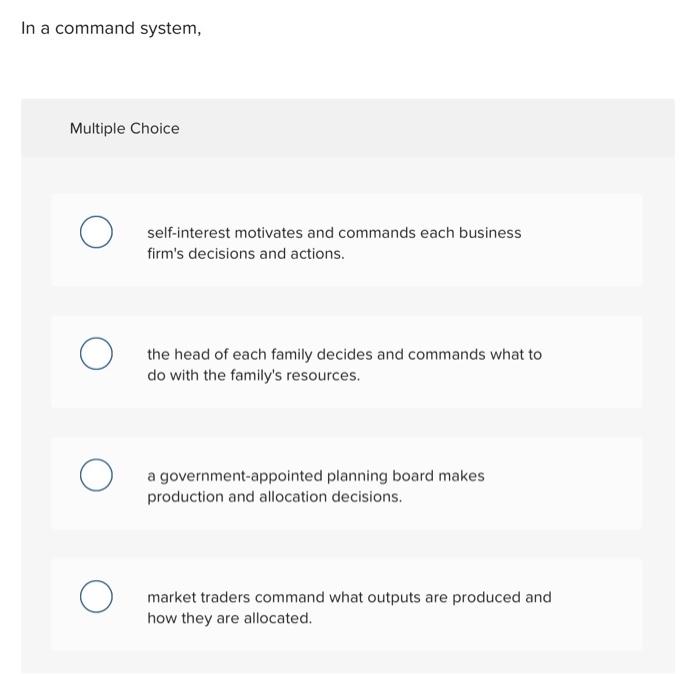
Task: Select the radio button for head of family option
Action: (x=96, y=355)
